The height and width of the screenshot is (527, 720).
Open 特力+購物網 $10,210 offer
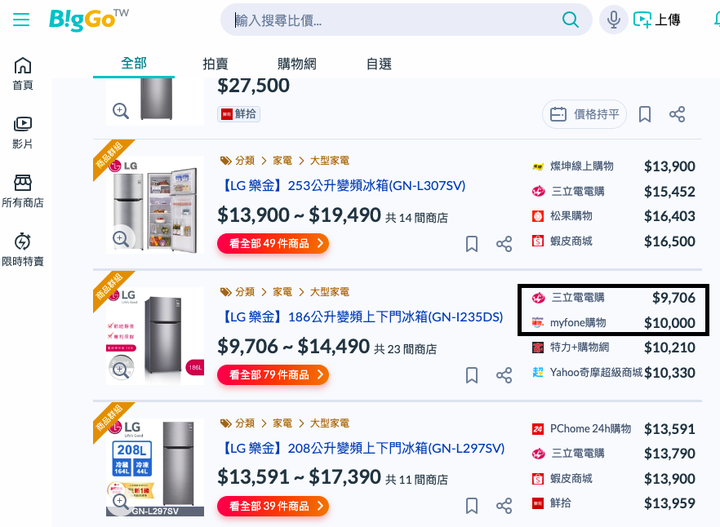[613, 348]
